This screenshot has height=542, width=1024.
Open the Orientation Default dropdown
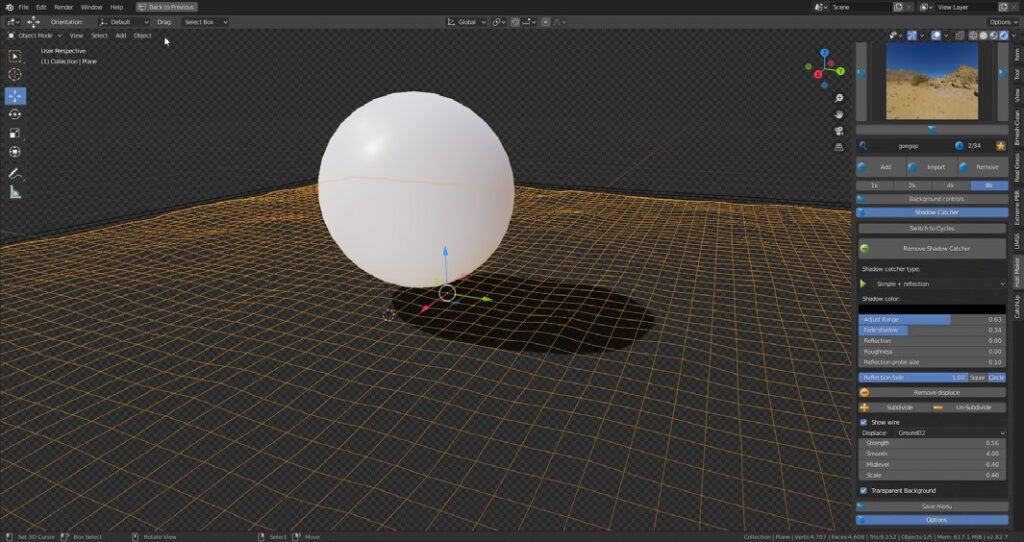124,22
